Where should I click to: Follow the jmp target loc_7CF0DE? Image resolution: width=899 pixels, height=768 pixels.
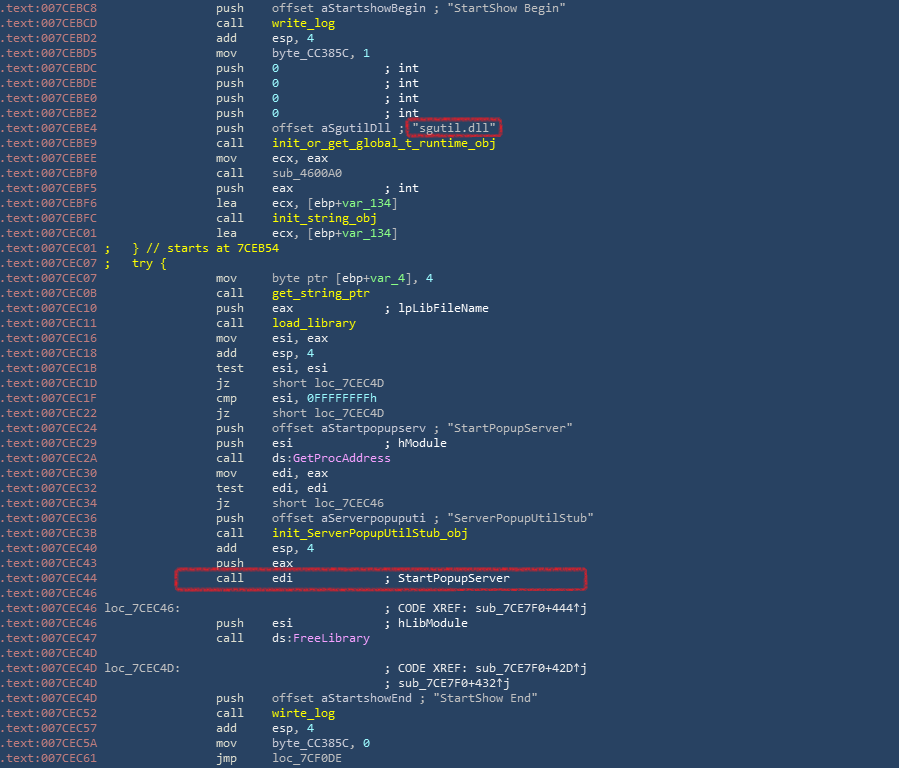tap(307, 758)
